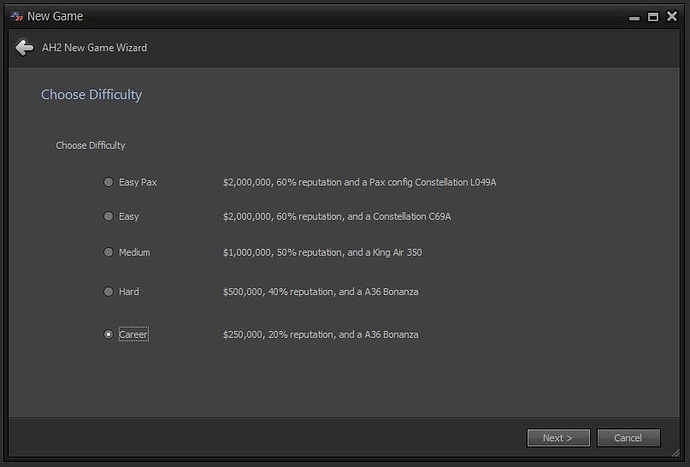The height and width of the screenshot is (467, 690).
Task: Go back using the left arrow icon
Action: pyautogui.click(x=24, y=48)
